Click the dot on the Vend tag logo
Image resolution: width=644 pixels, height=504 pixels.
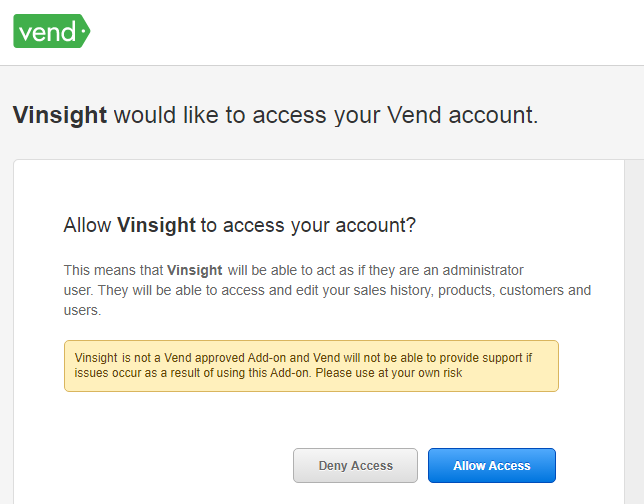point(84,31)
